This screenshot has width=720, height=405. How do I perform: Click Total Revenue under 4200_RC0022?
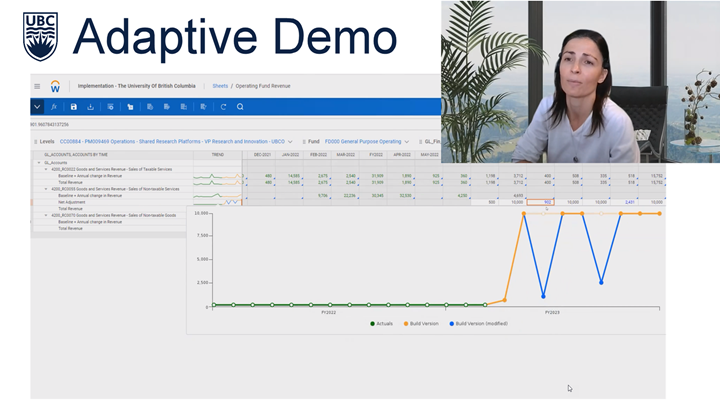[x=70, y=182]
